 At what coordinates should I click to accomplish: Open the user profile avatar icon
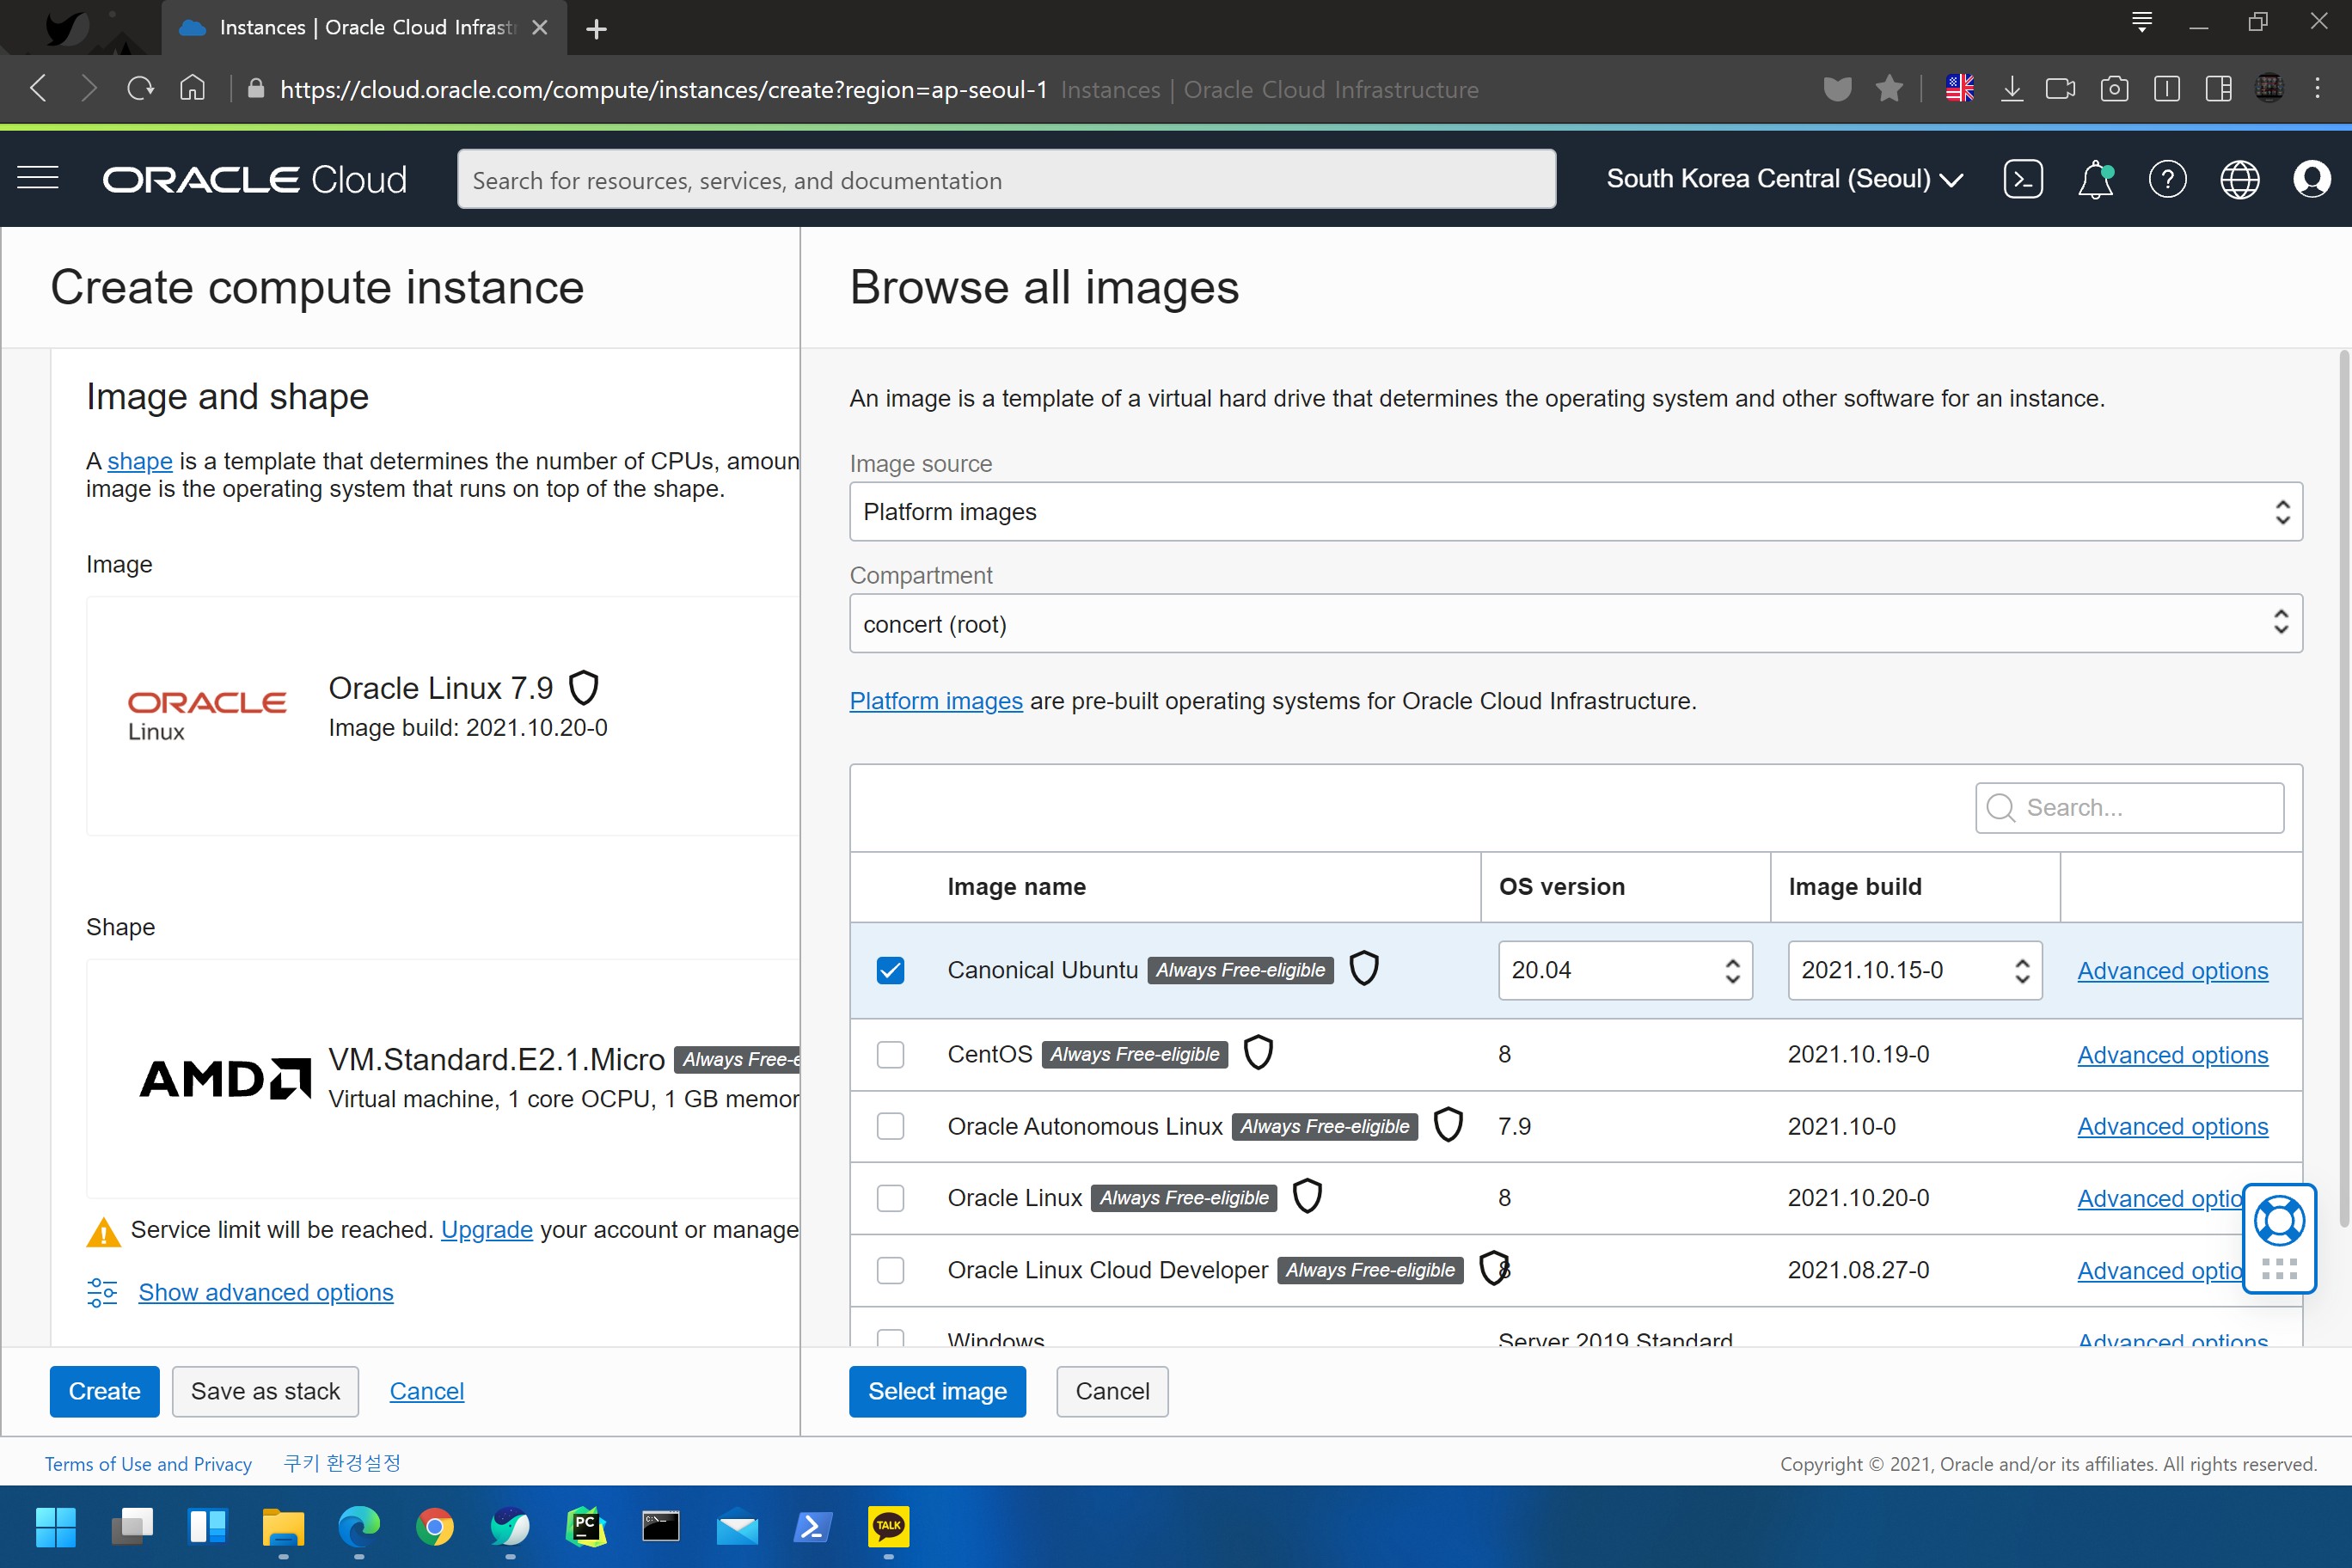[2311, 180]
